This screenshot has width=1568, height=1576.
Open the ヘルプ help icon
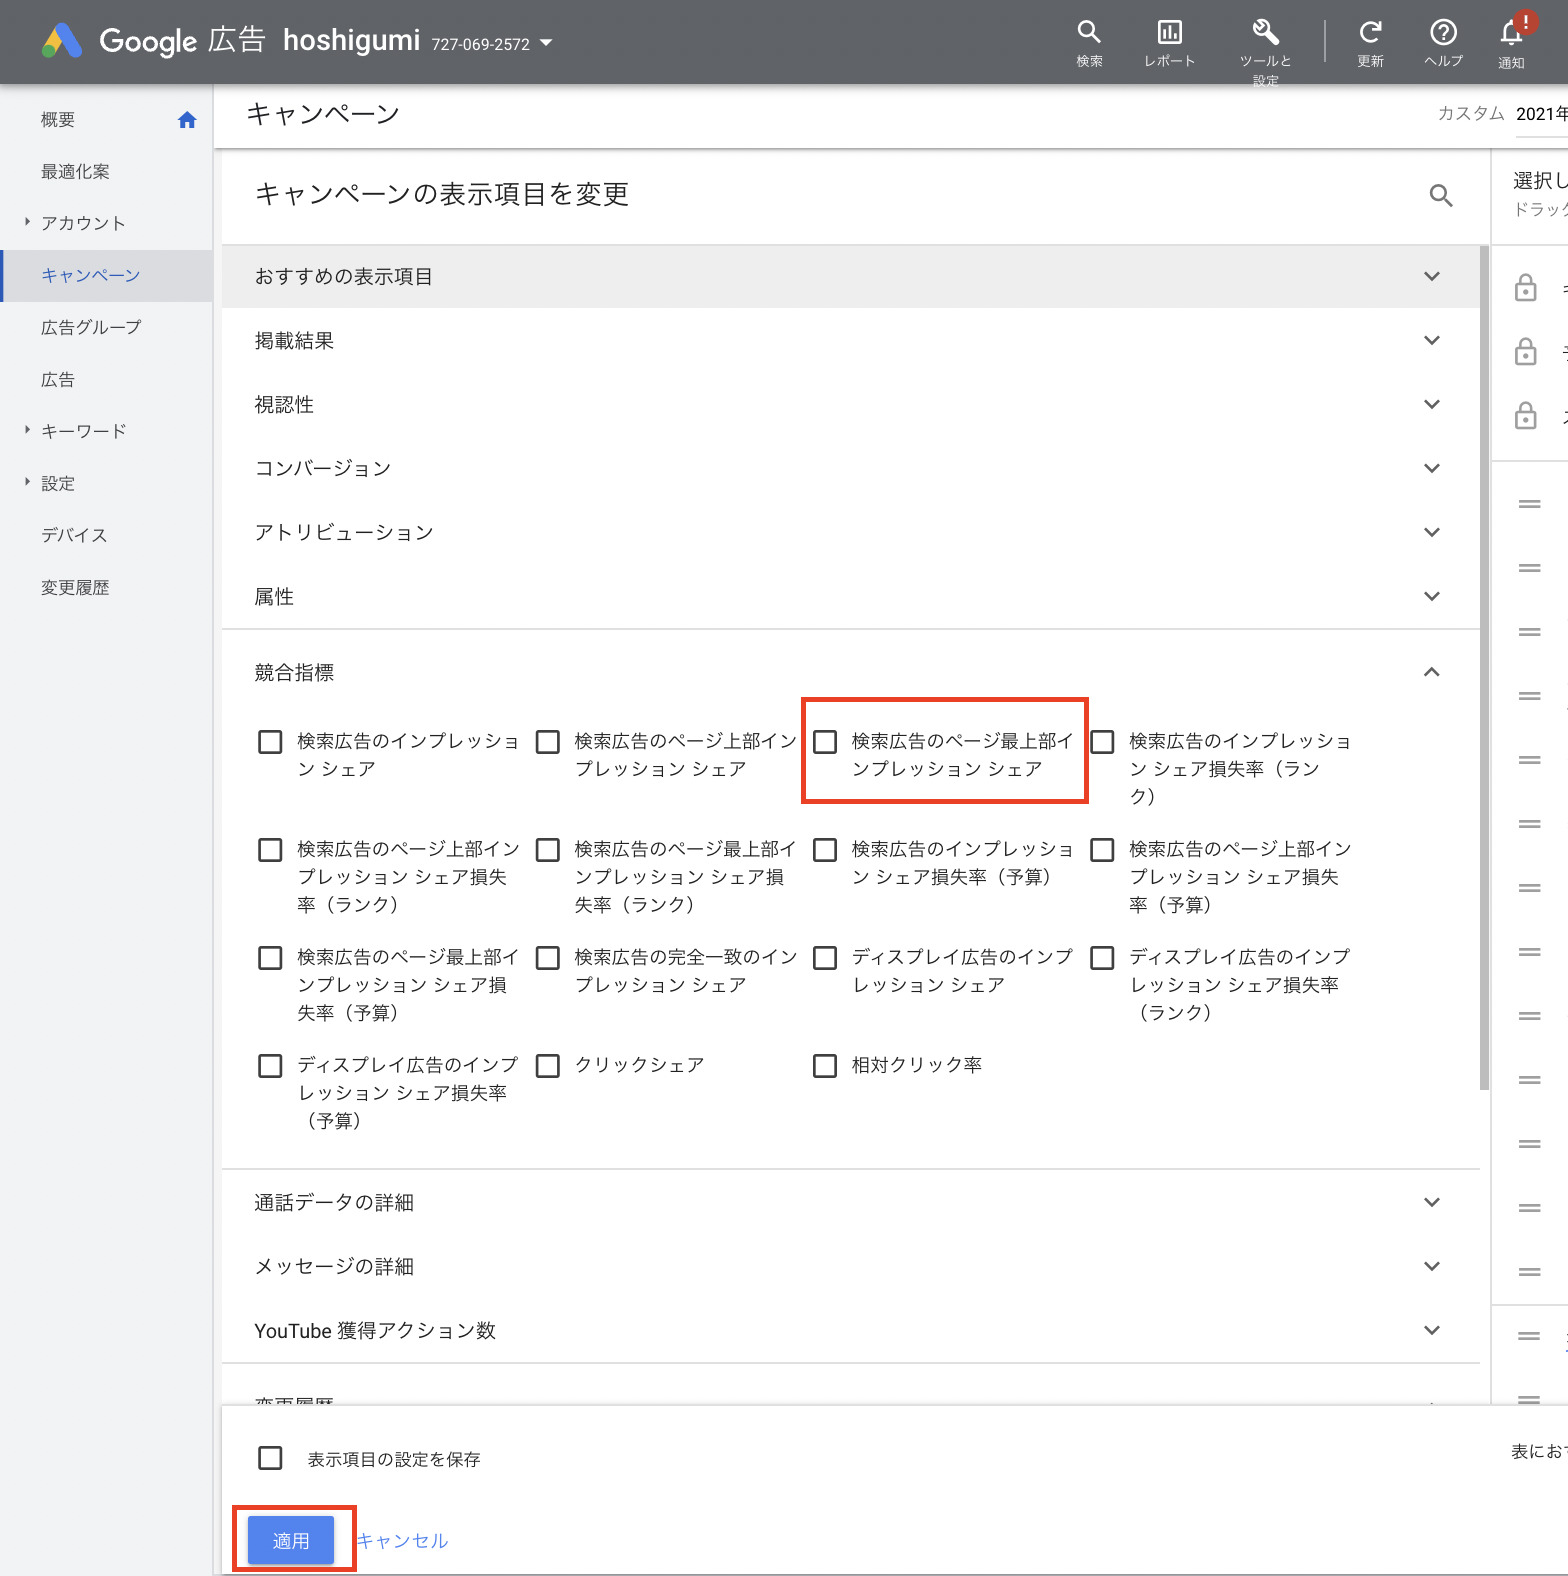pos(1443,33)
